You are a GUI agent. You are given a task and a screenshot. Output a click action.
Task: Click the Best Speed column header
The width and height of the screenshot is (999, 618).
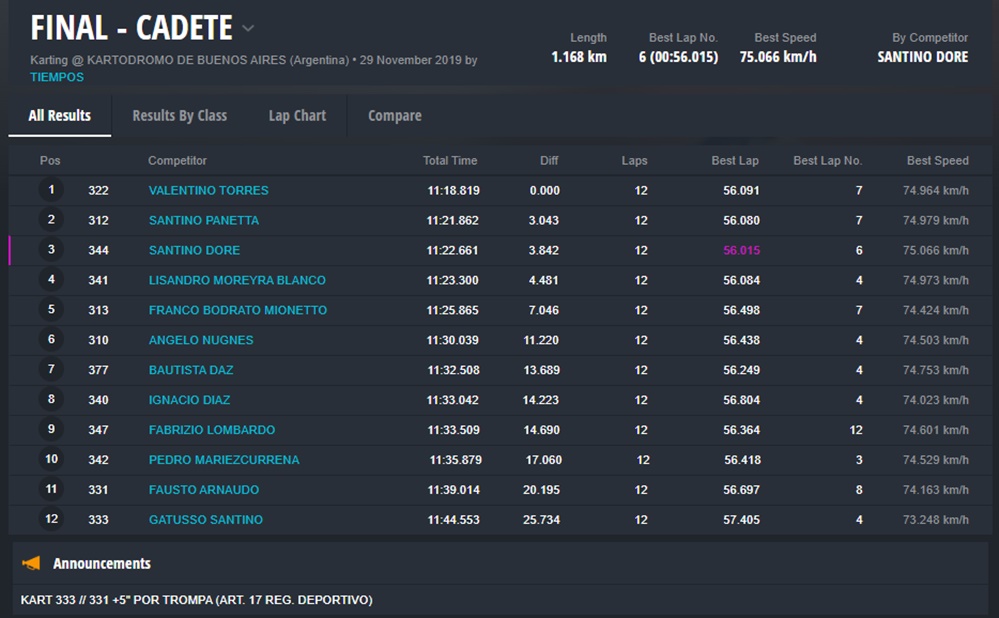[937, 161]
